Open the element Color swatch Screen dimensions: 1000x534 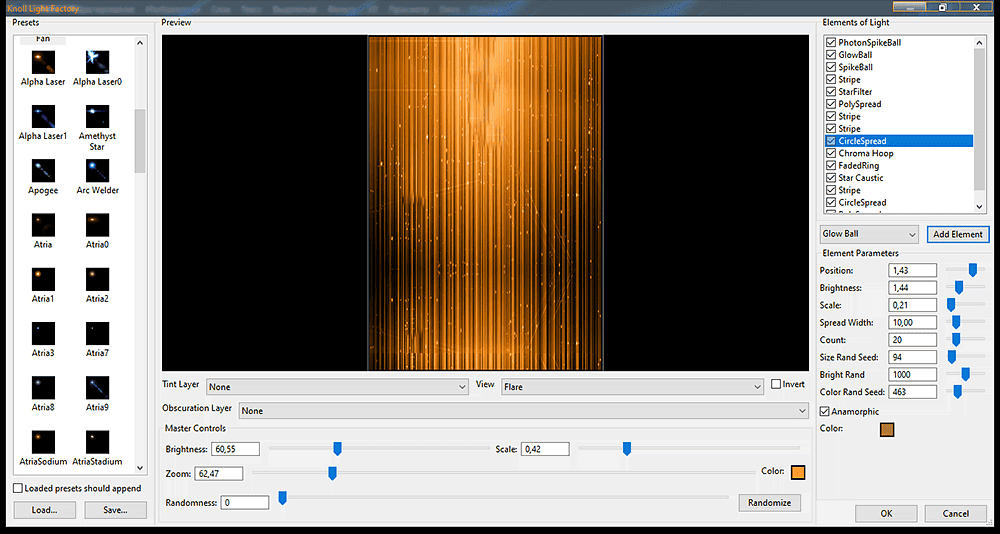[x=886, y=430]
